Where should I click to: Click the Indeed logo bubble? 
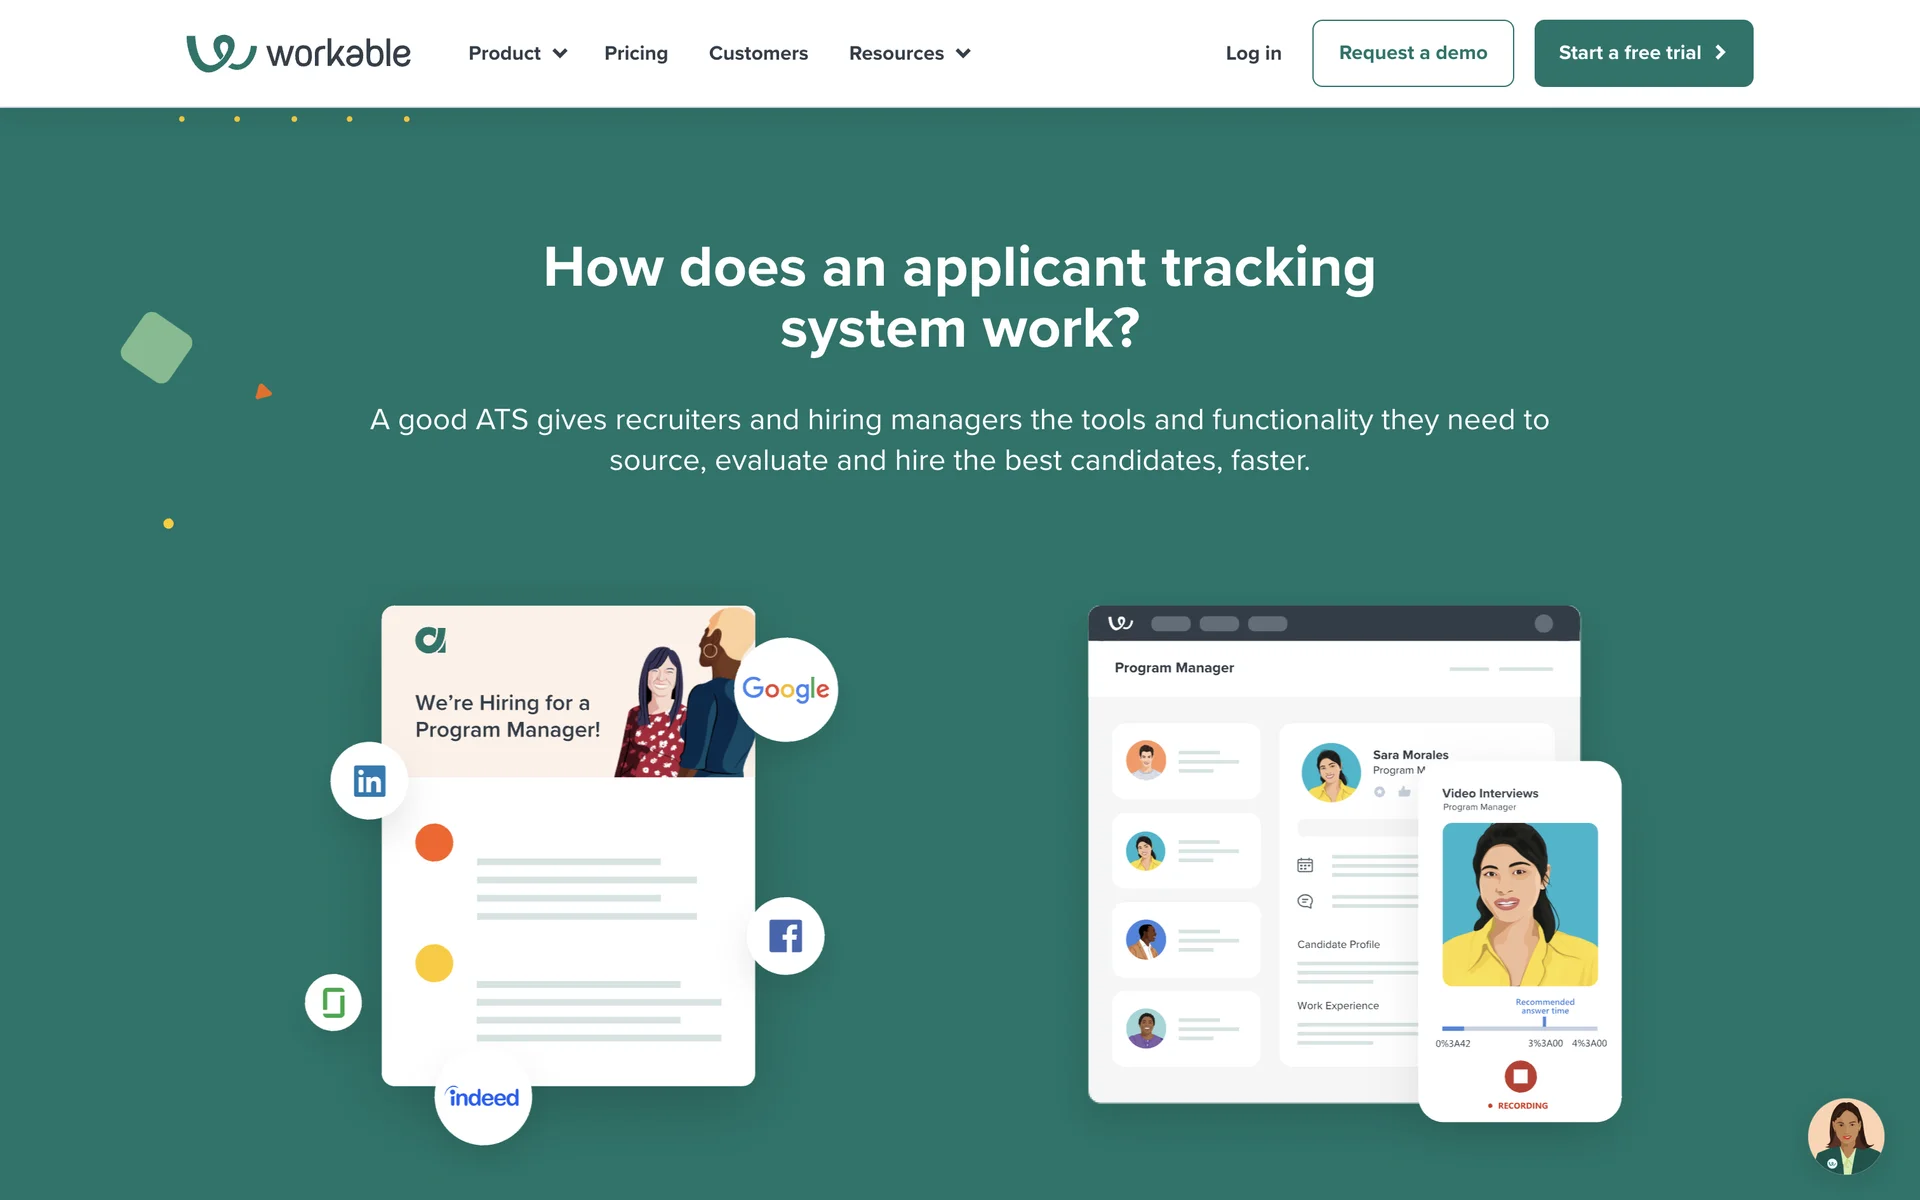coord(483,1097)
